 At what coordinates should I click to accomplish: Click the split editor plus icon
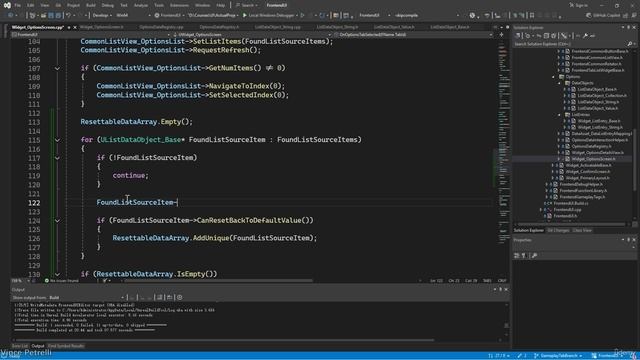501,35
